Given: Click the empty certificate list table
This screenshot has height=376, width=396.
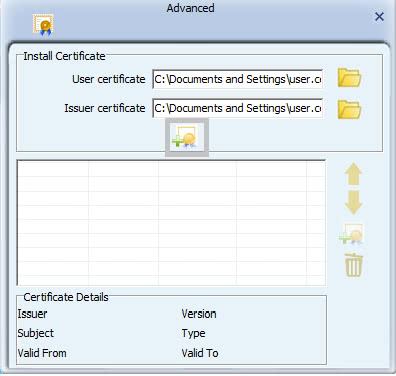Looking at the screenshot, I should tap(171, 223).
